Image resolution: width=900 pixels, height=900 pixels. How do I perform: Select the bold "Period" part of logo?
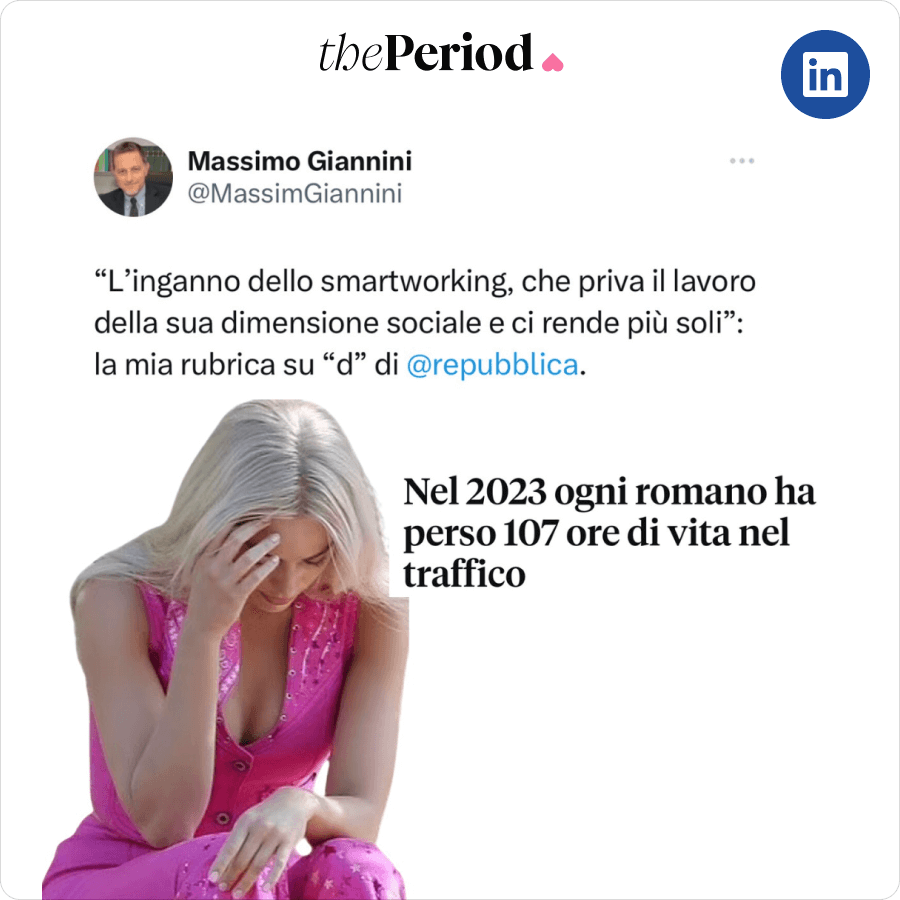click(x=459, y=53)
